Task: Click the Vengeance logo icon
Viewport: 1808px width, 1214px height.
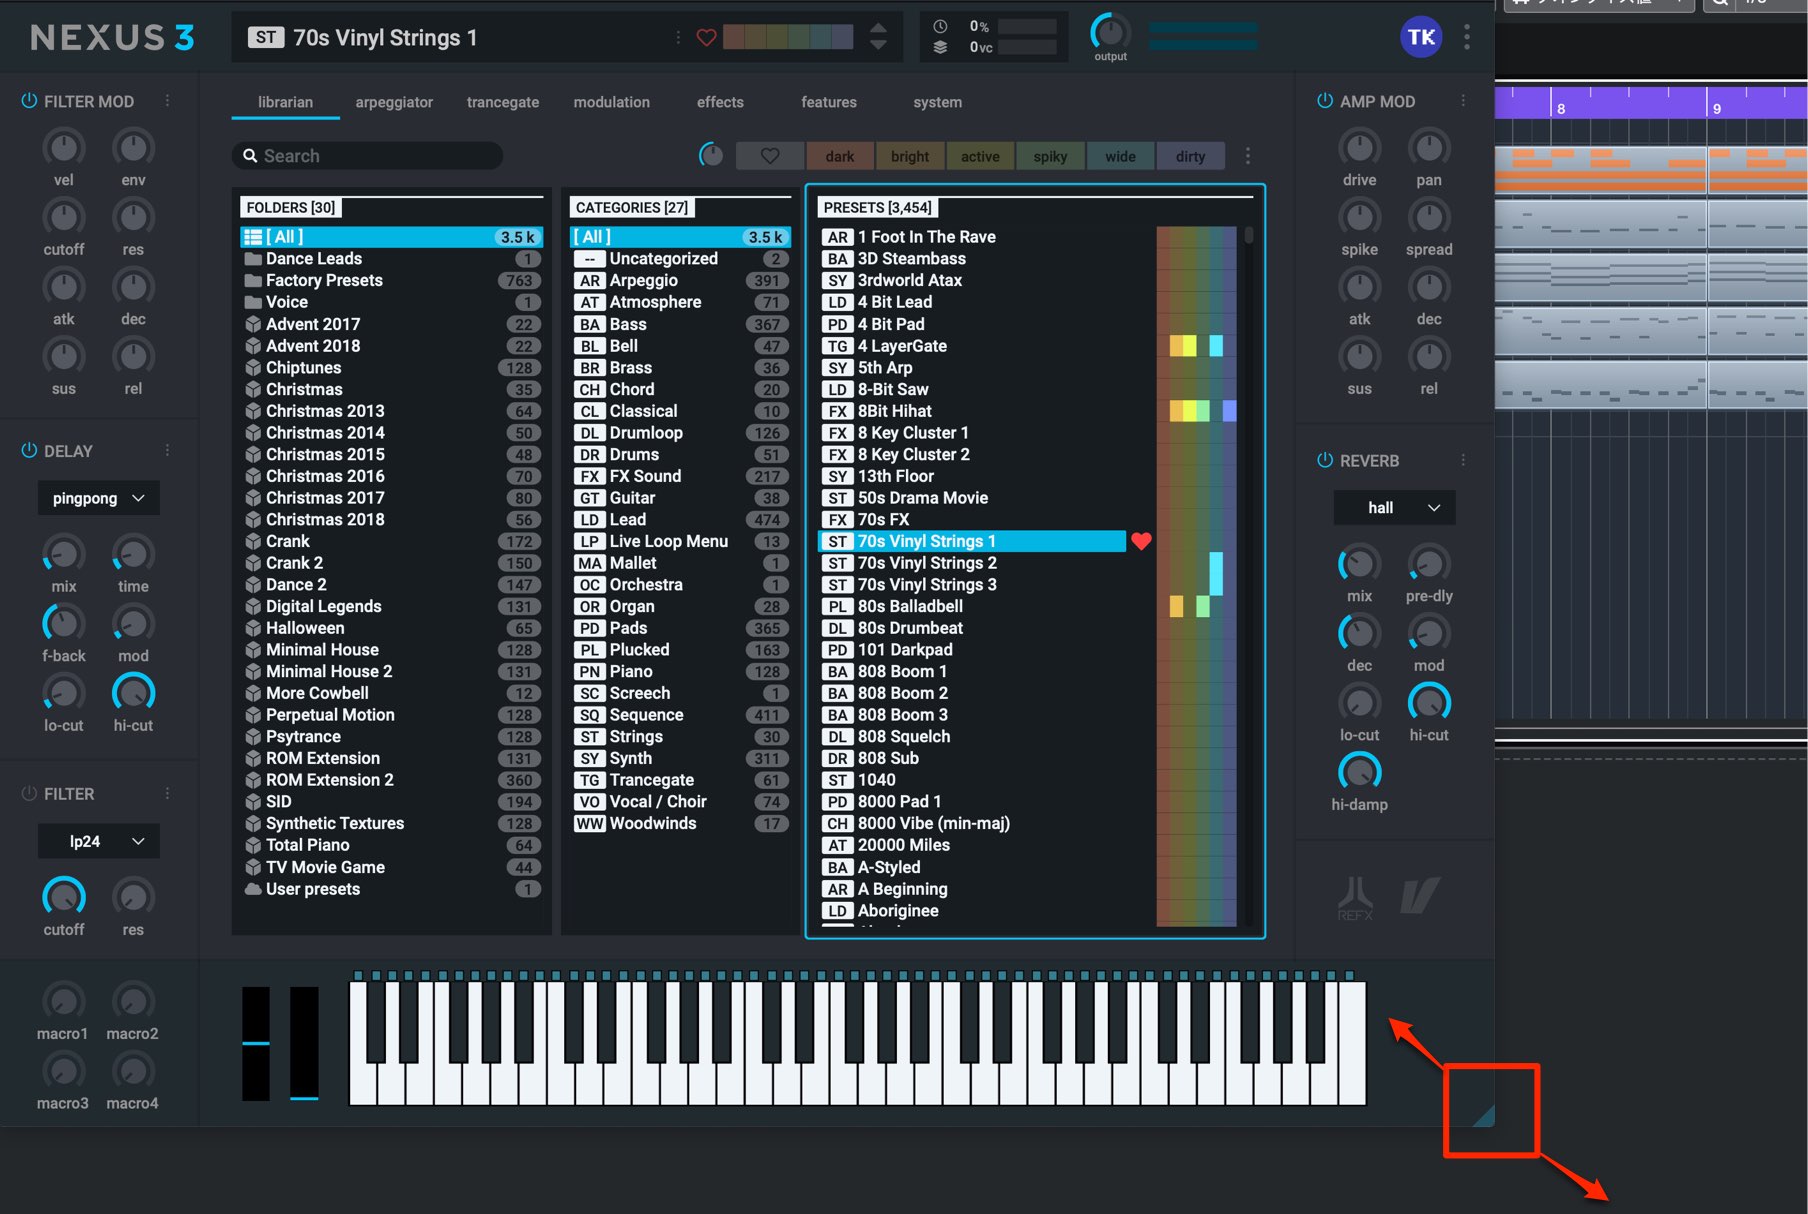Action: pyautogui.click(x=1420, y=895)
